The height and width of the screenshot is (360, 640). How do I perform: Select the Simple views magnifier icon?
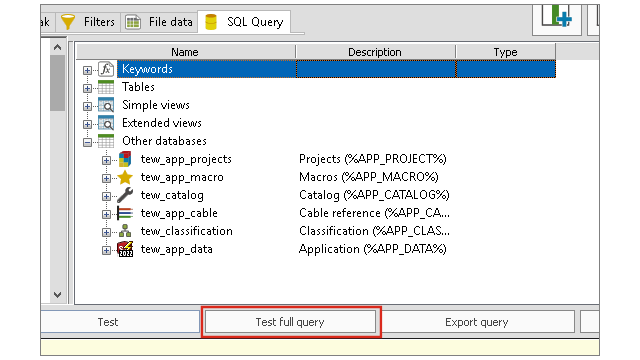point(106,105)
